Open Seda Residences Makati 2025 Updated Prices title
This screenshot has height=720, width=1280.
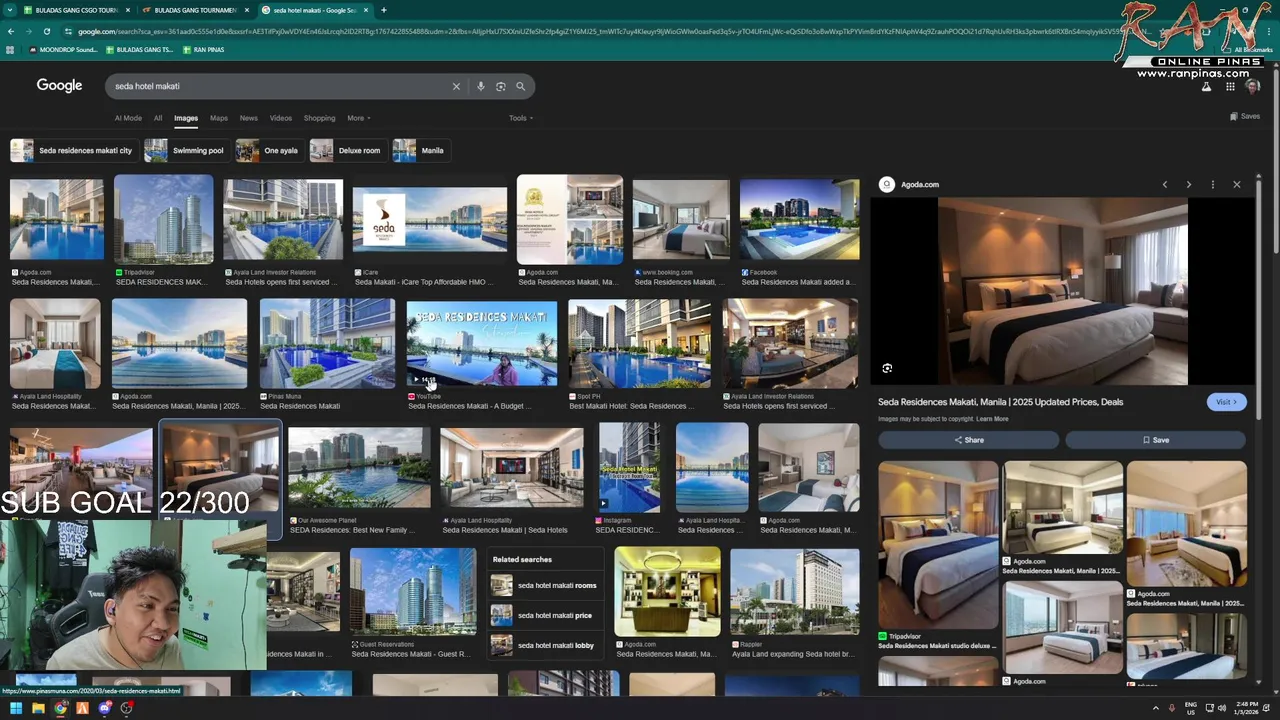1000,402
